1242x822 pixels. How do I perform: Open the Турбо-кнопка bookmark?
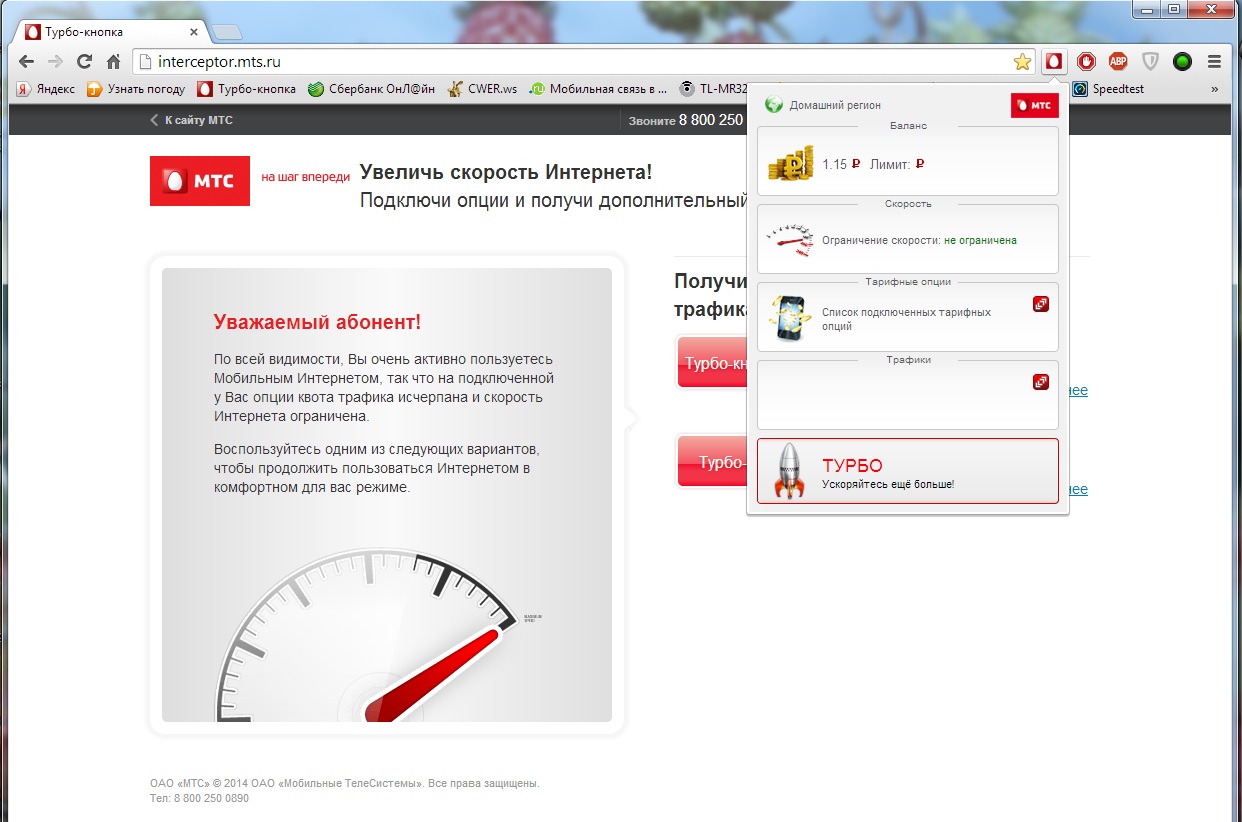point(247,89)
